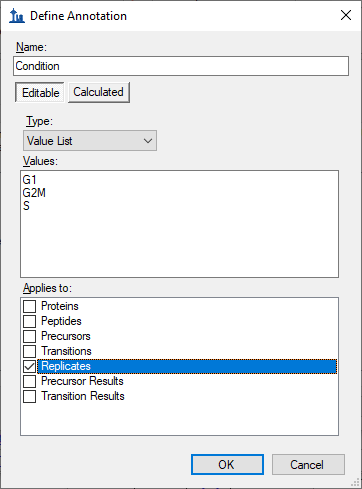Viewport: 362px width, 489px height.
Task: Enable the Peptides checkbox
Action: [x=29, y=321]
